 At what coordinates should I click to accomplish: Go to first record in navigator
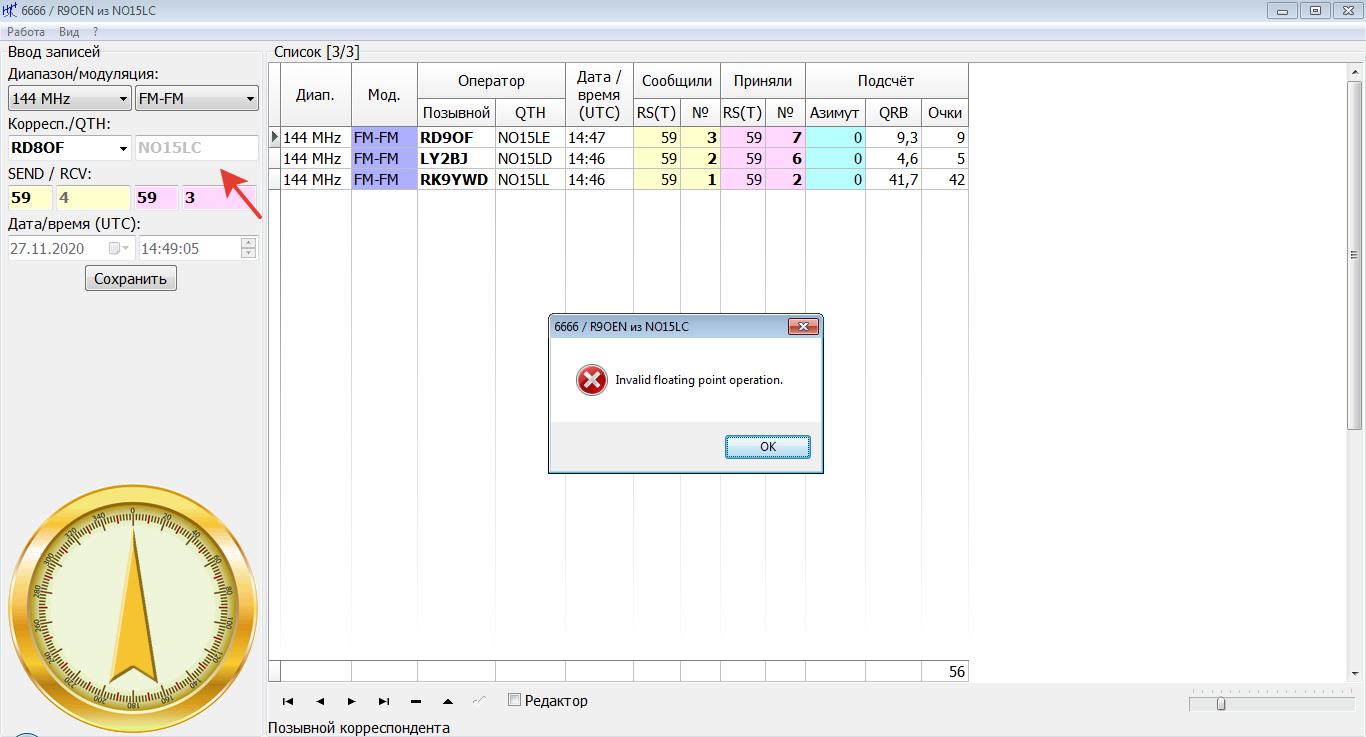pos(288,701)
